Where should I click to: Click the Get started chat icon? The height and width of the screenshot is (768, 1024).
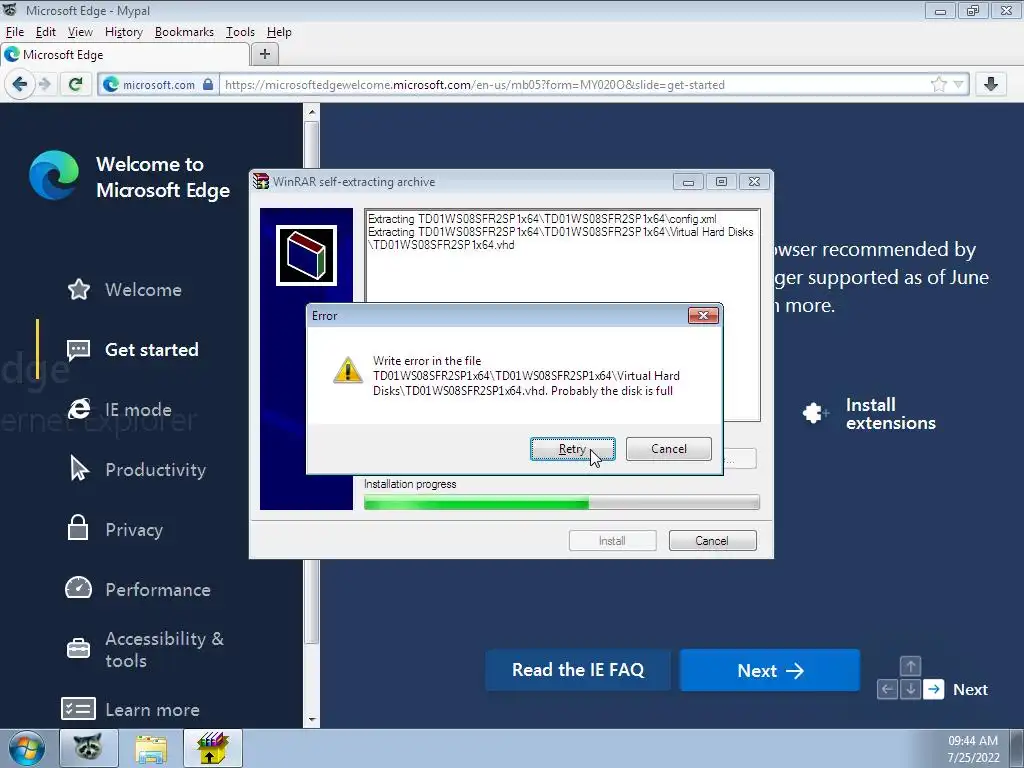click(78, 350)
